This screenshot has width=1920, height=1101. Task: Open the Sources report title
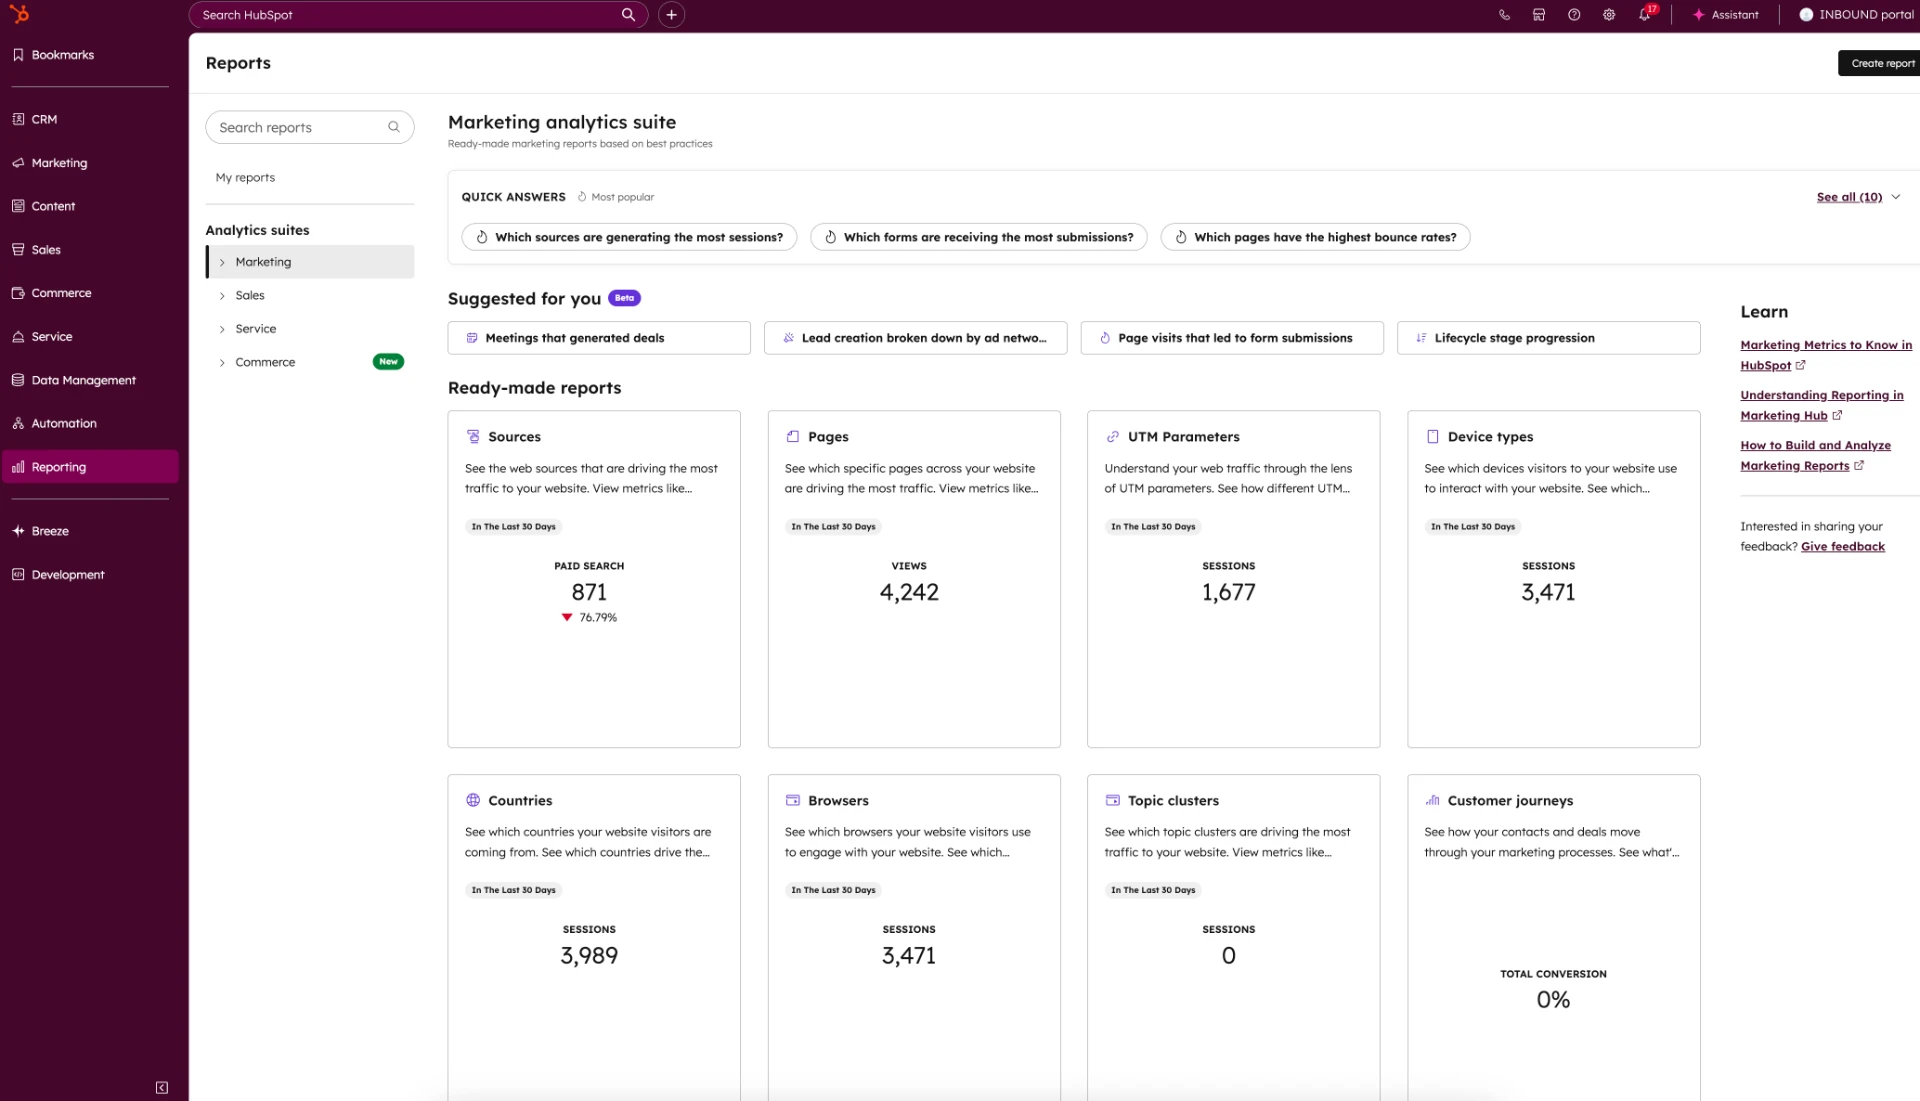(514, 437)
